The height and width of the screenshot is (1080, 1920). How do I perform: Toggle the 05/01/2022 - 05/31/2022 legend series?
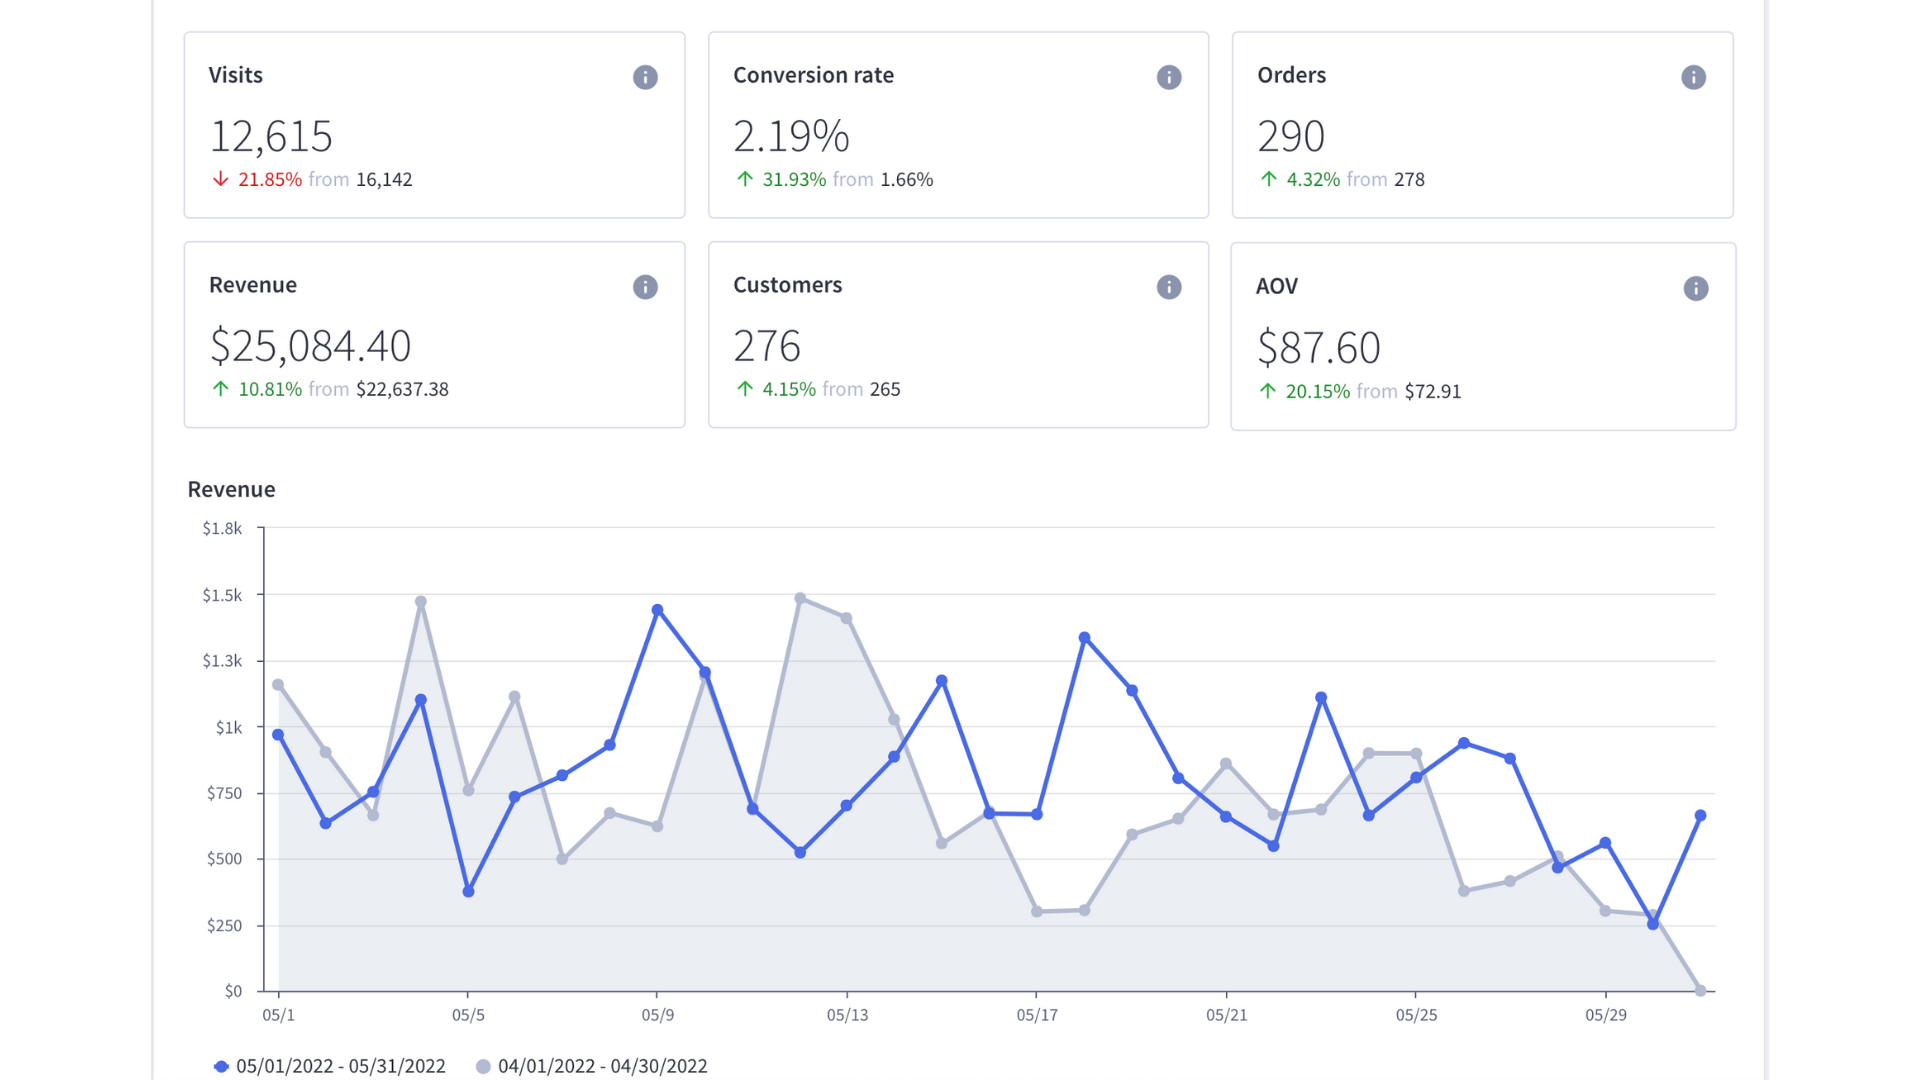[x=330, y=1066]
